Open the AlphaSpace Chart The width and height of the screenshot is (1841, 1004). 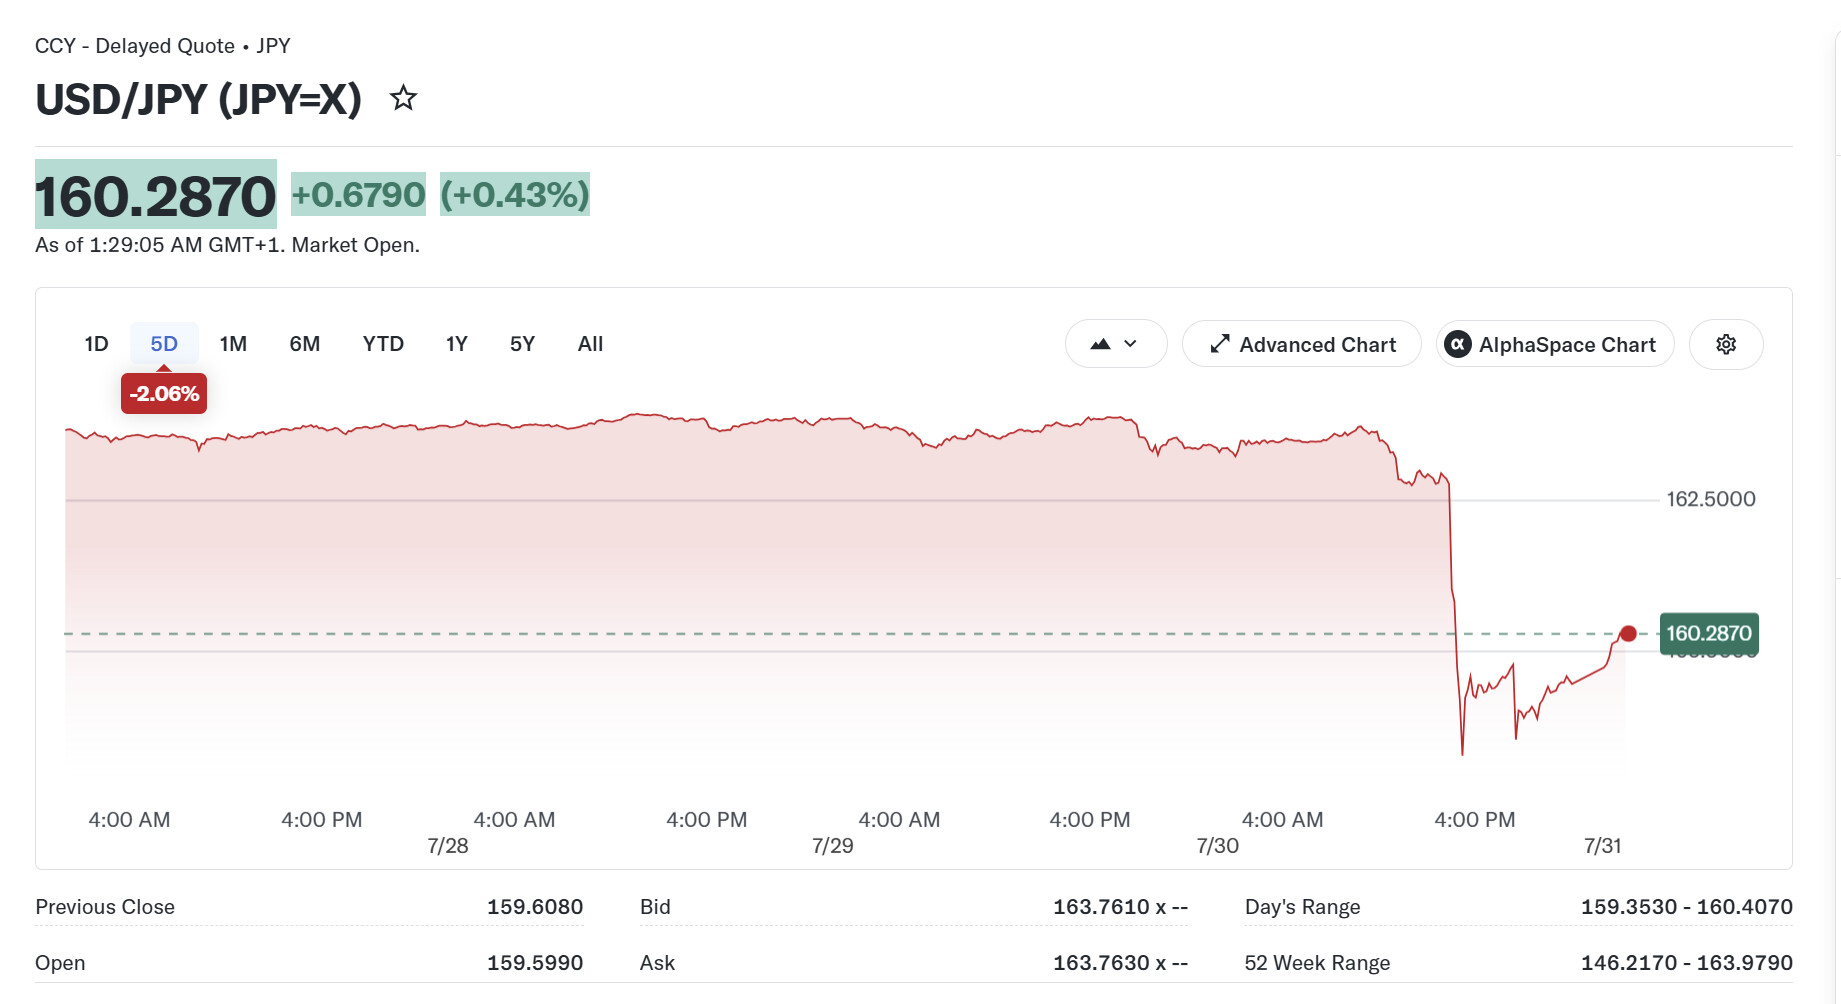pos(1555,344)
